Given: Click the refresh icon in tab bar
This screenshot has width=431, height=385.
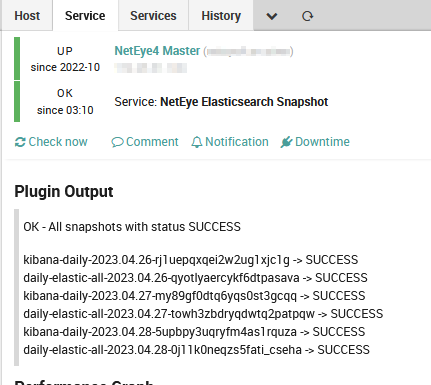Looking at the screenshot, I should (x=307, y=16).
